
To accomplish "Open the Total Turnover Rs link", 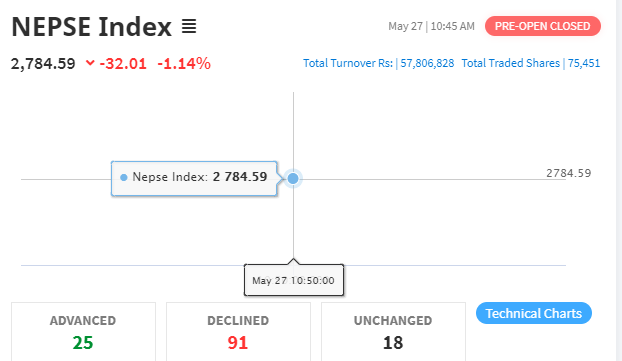I will tap(378, 63).
